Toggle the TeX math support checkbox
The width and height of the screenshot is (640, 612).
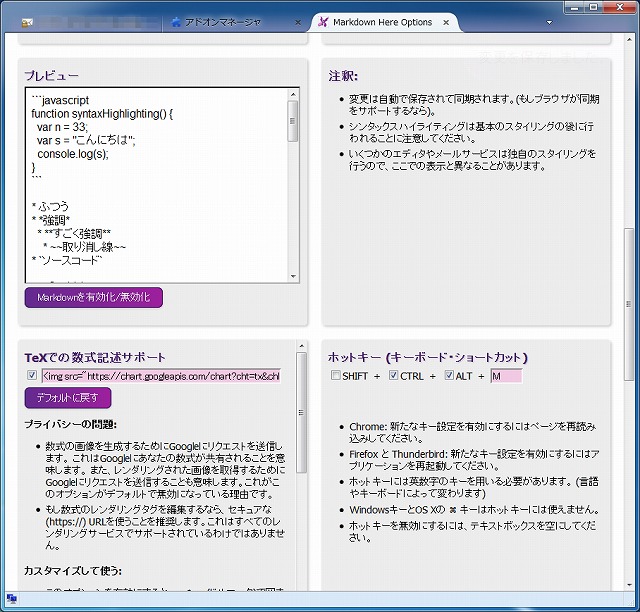click(32, 375)
